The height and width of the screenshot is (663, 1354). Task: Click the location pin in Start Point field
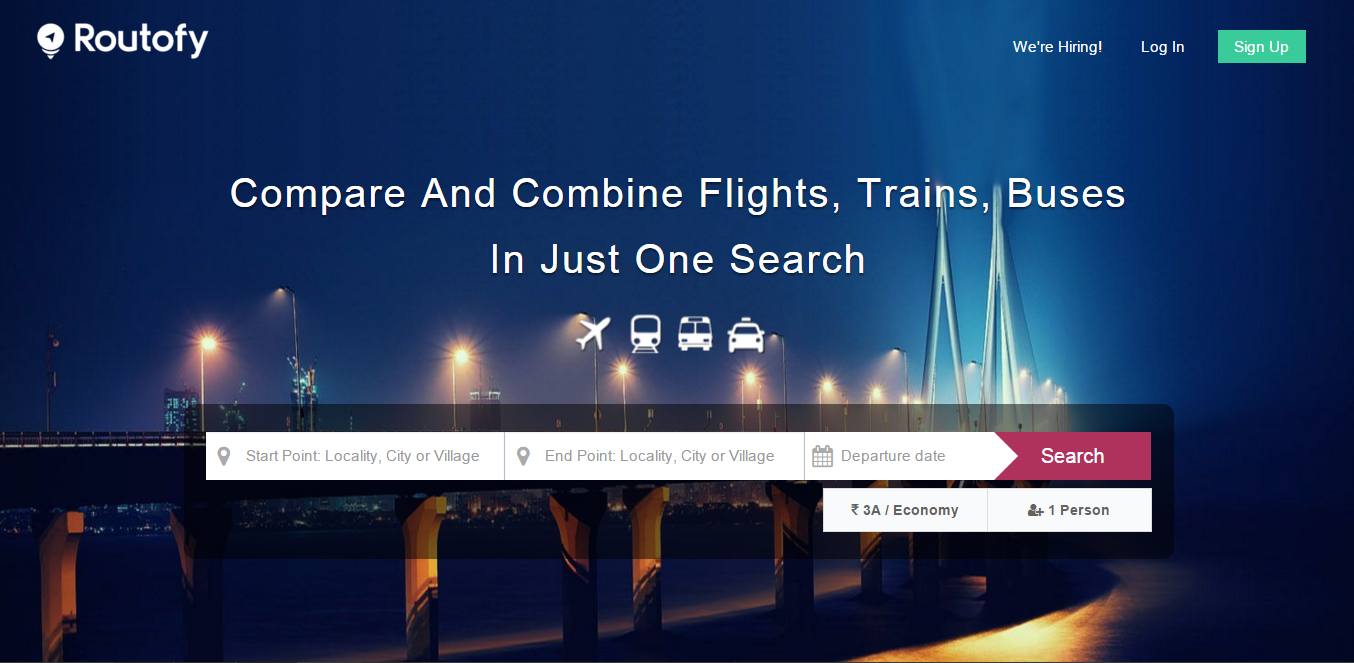point(224,456)
